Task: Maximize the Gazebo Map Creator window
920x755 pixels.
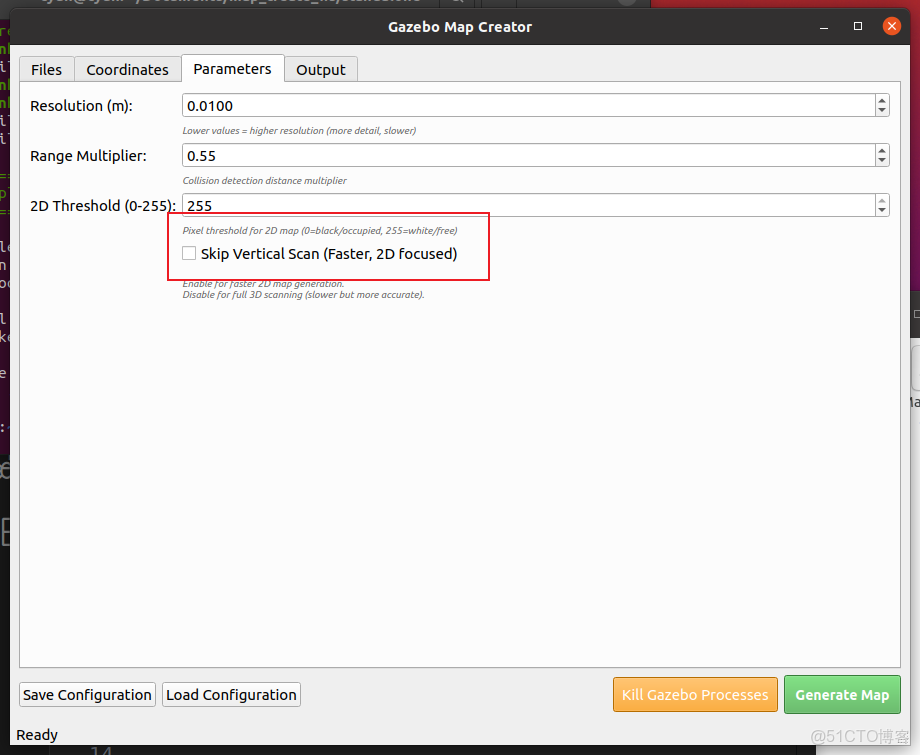Action: pyautogui.click(x=858, y=26)
